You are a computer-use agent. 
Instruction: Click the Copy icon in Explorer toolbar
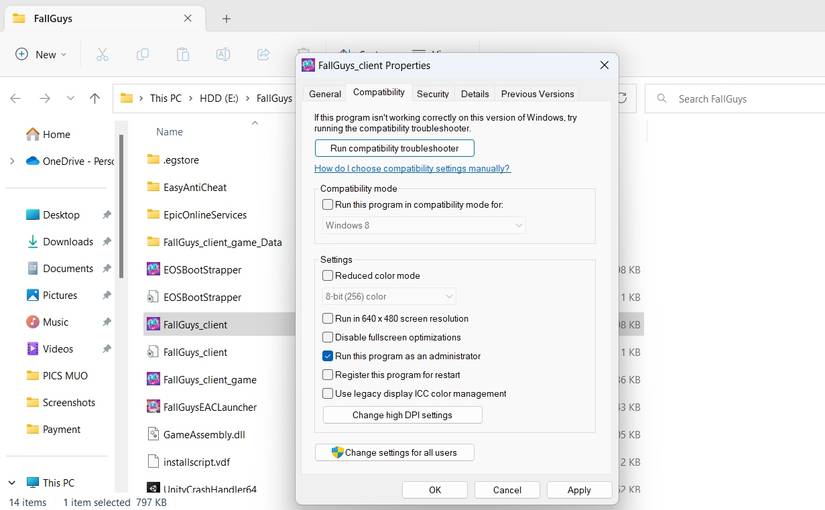tap(143, 54)
